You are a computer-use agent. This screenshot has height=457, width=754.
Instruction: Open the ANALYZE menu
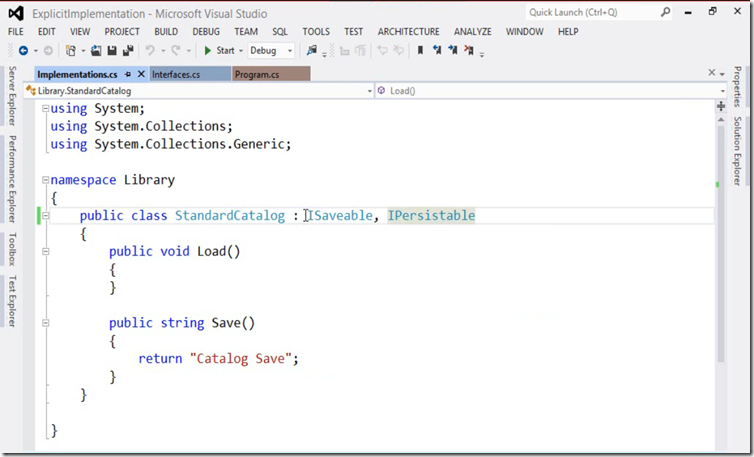coord(473,32)
